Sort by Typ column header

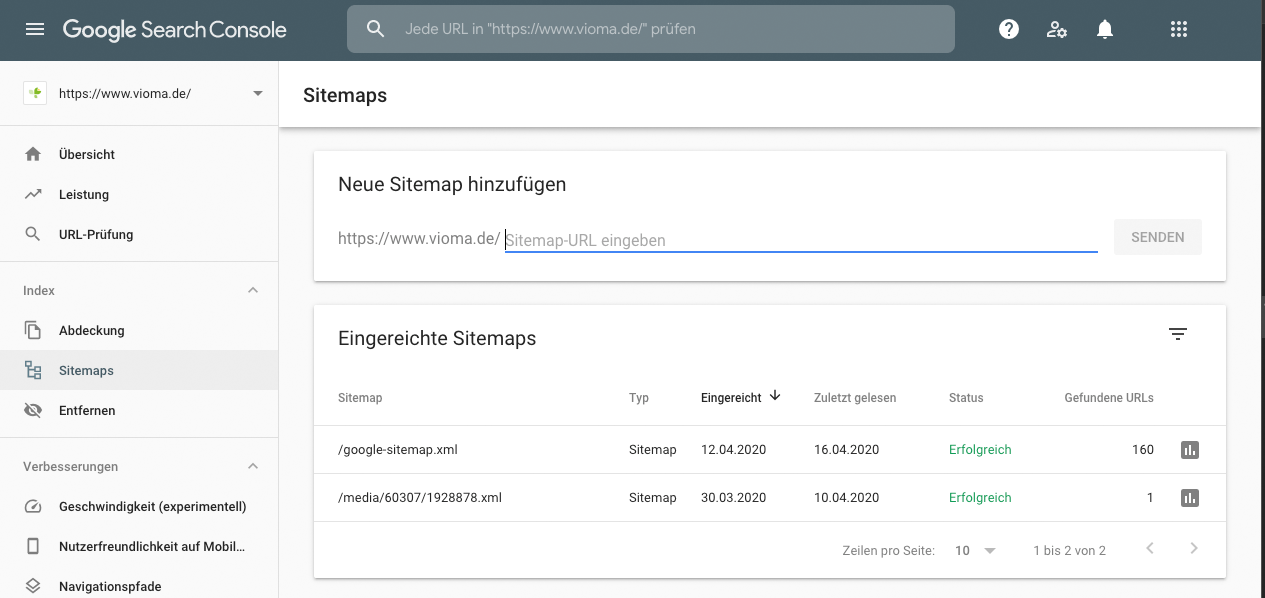click(639, 398)
